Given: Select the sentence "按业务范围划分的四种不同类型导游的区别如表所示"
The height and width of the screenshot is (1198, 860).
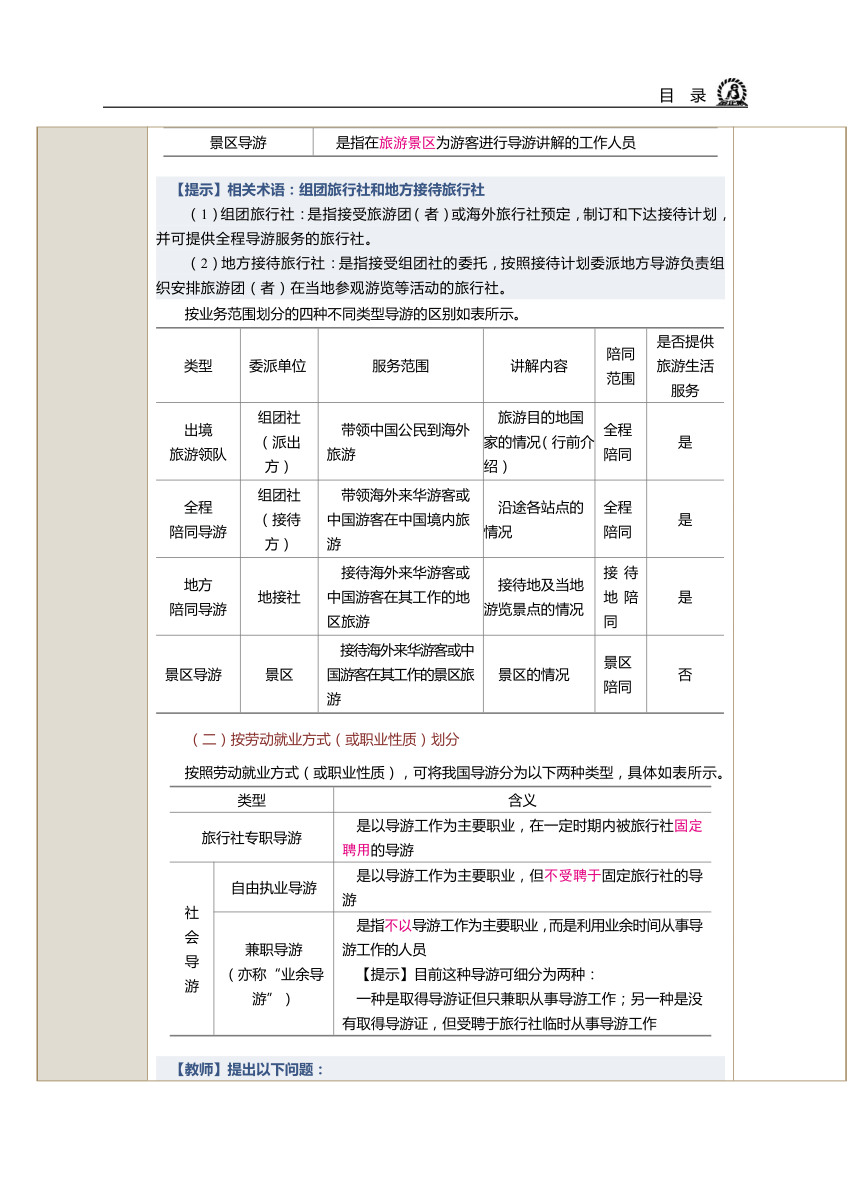Looking at the screenshot, I should click(x=353, y=314).
